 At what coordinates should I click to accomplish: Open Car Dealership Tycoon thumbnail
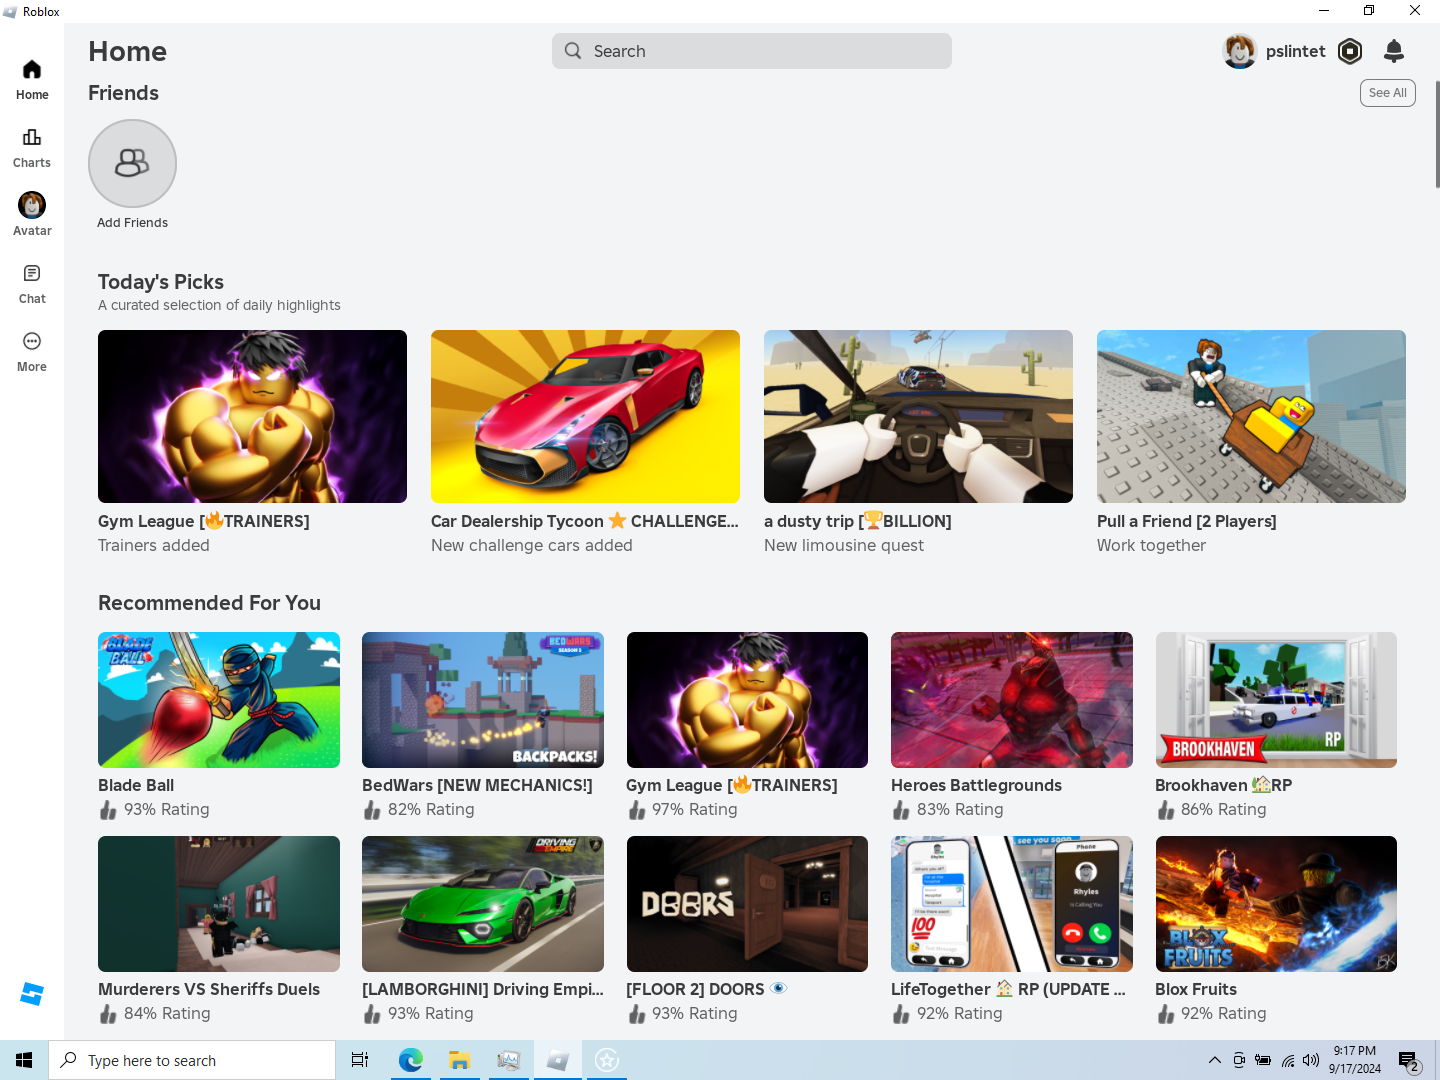point(585,416)
